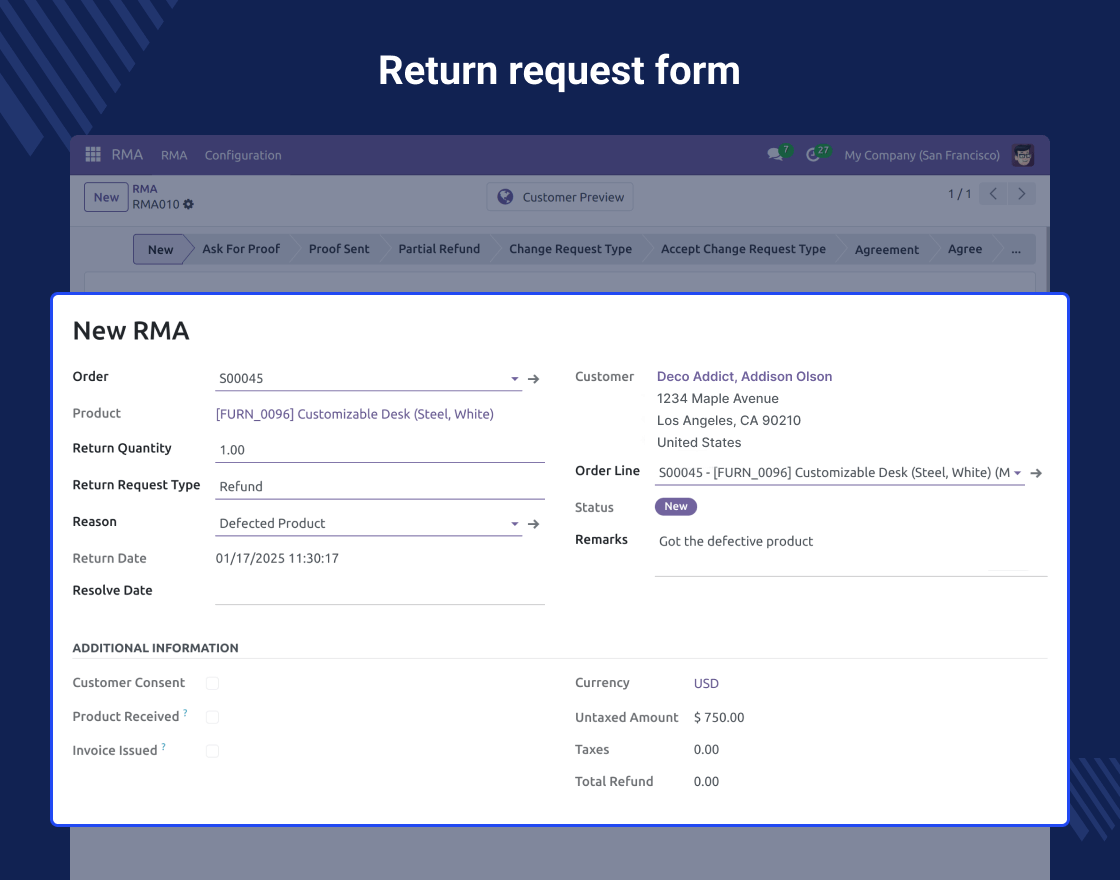The image size is (1120, 880).
Task: Open My Company (San Francisco) switcher
Action: tap(921, 155)
